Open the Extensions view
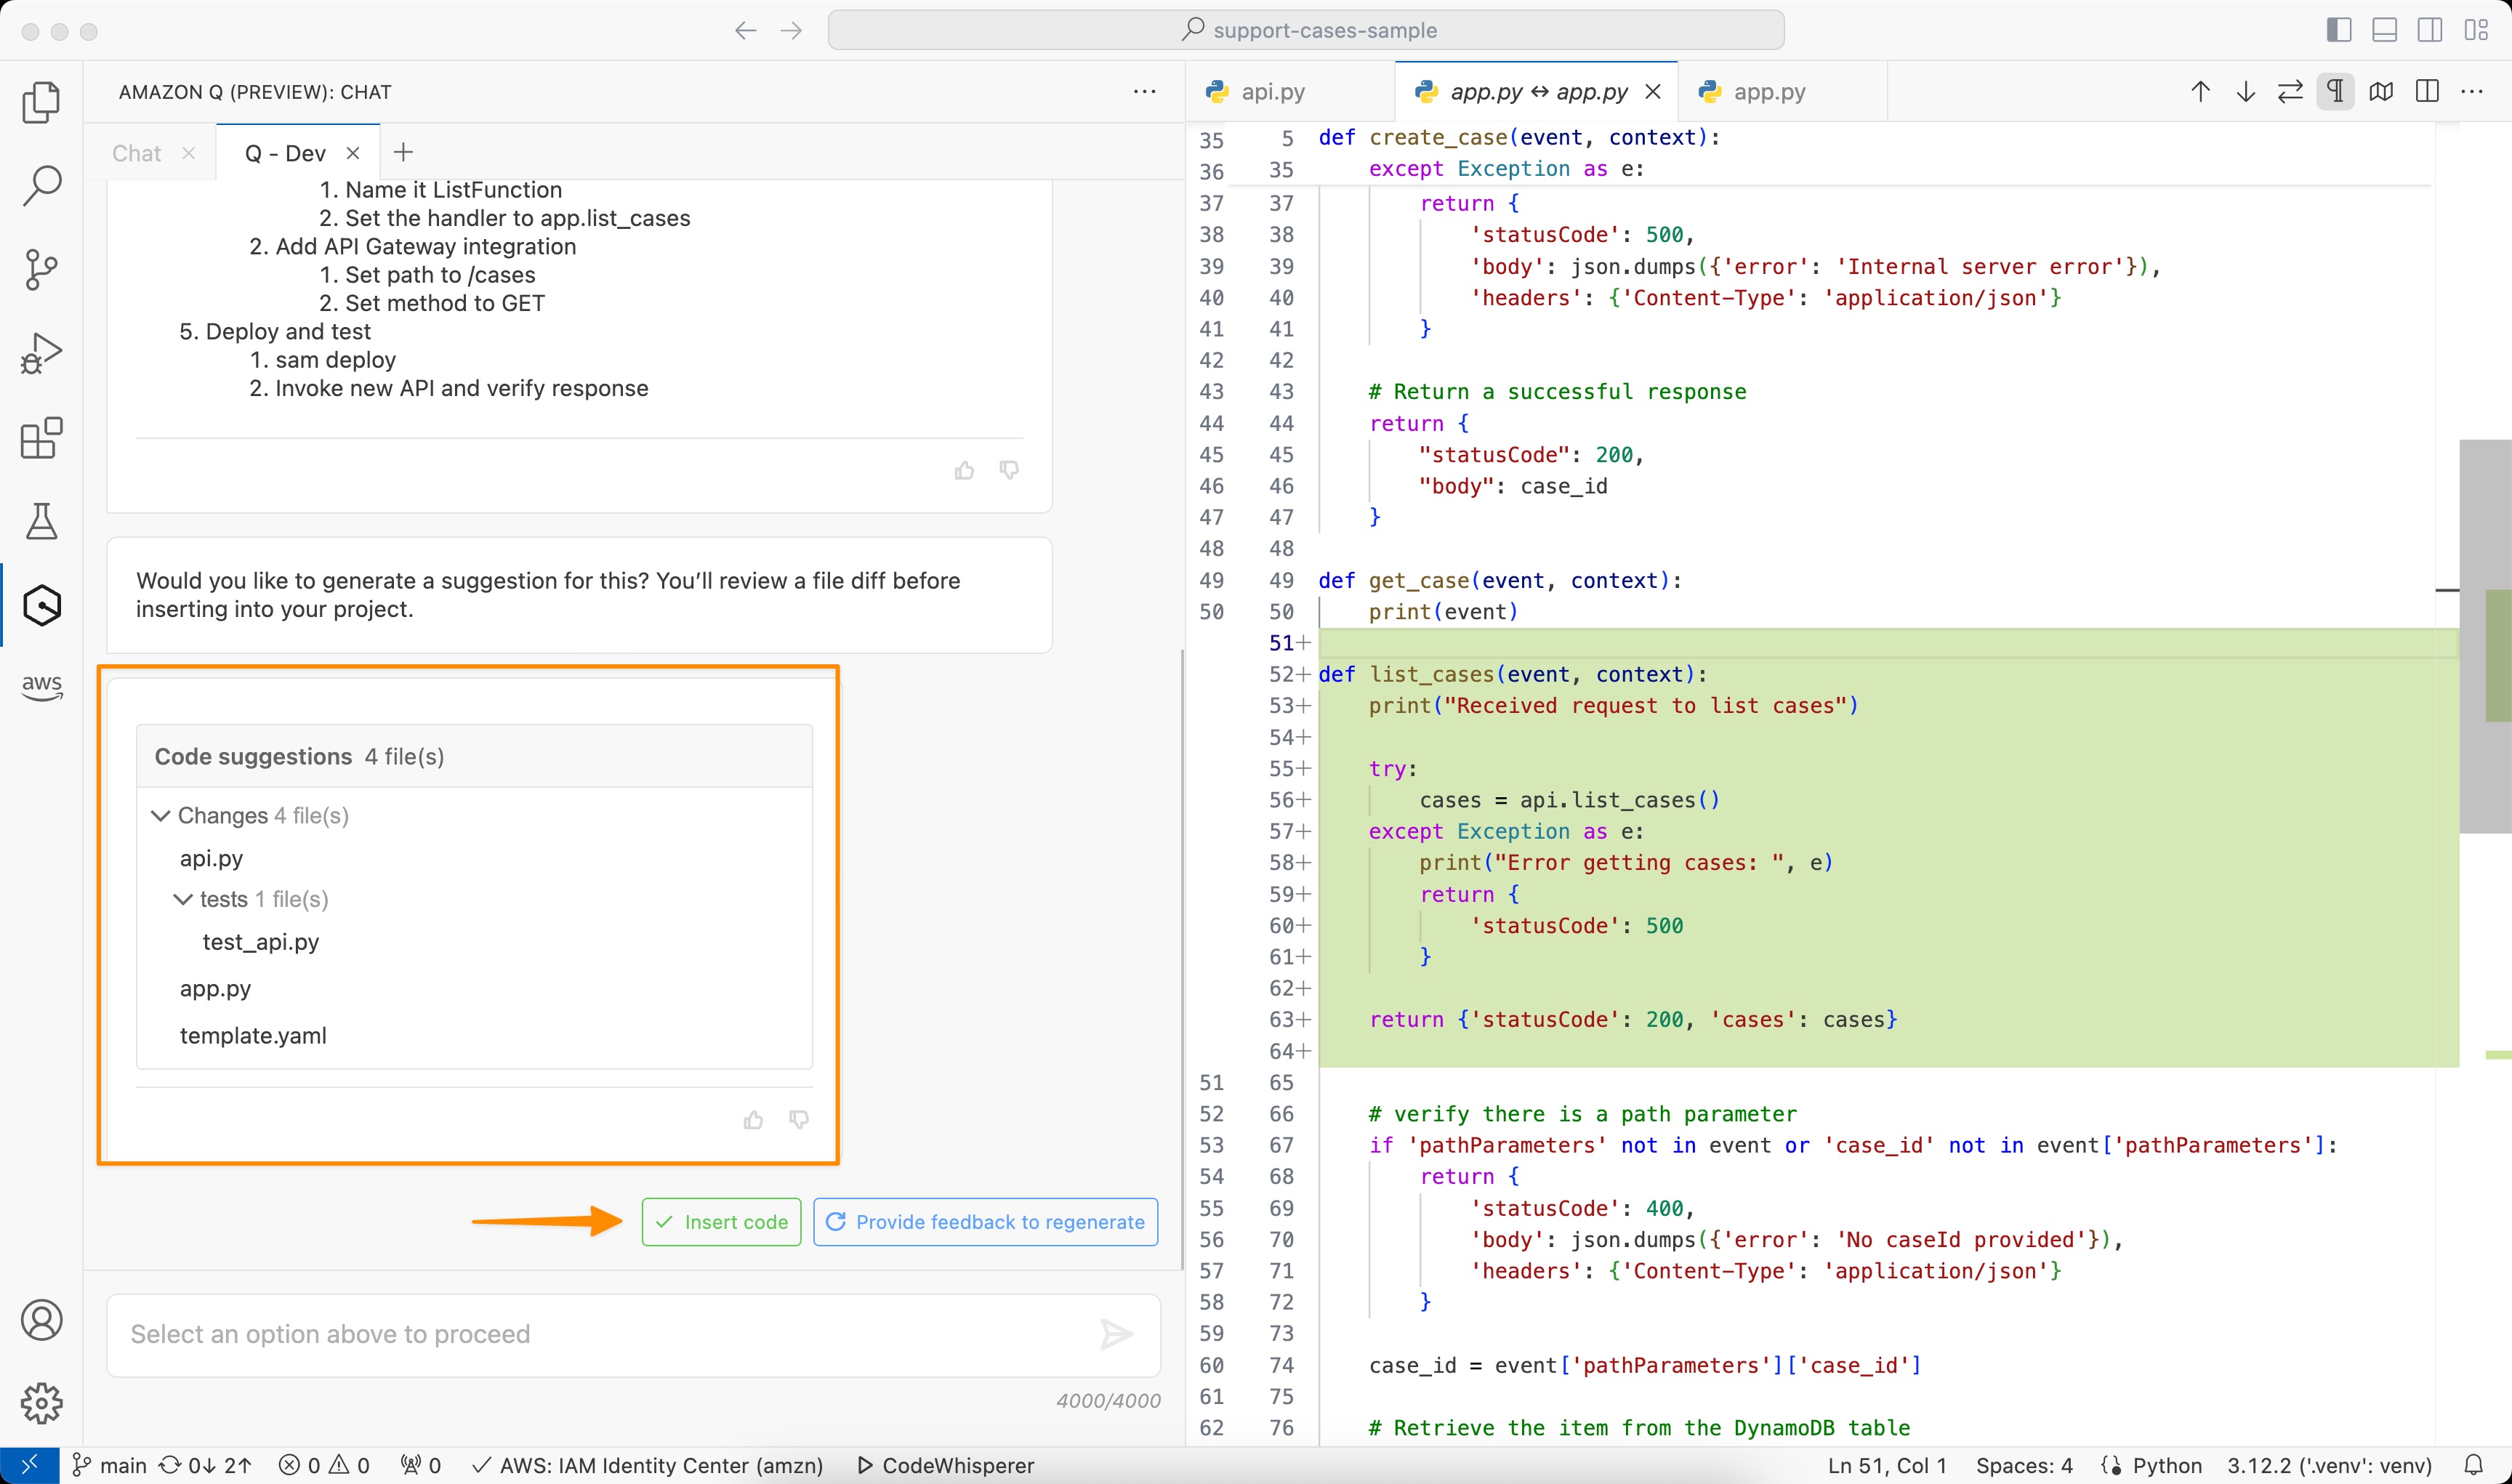Screen dimensions: 2512x1484 (41, 438)
